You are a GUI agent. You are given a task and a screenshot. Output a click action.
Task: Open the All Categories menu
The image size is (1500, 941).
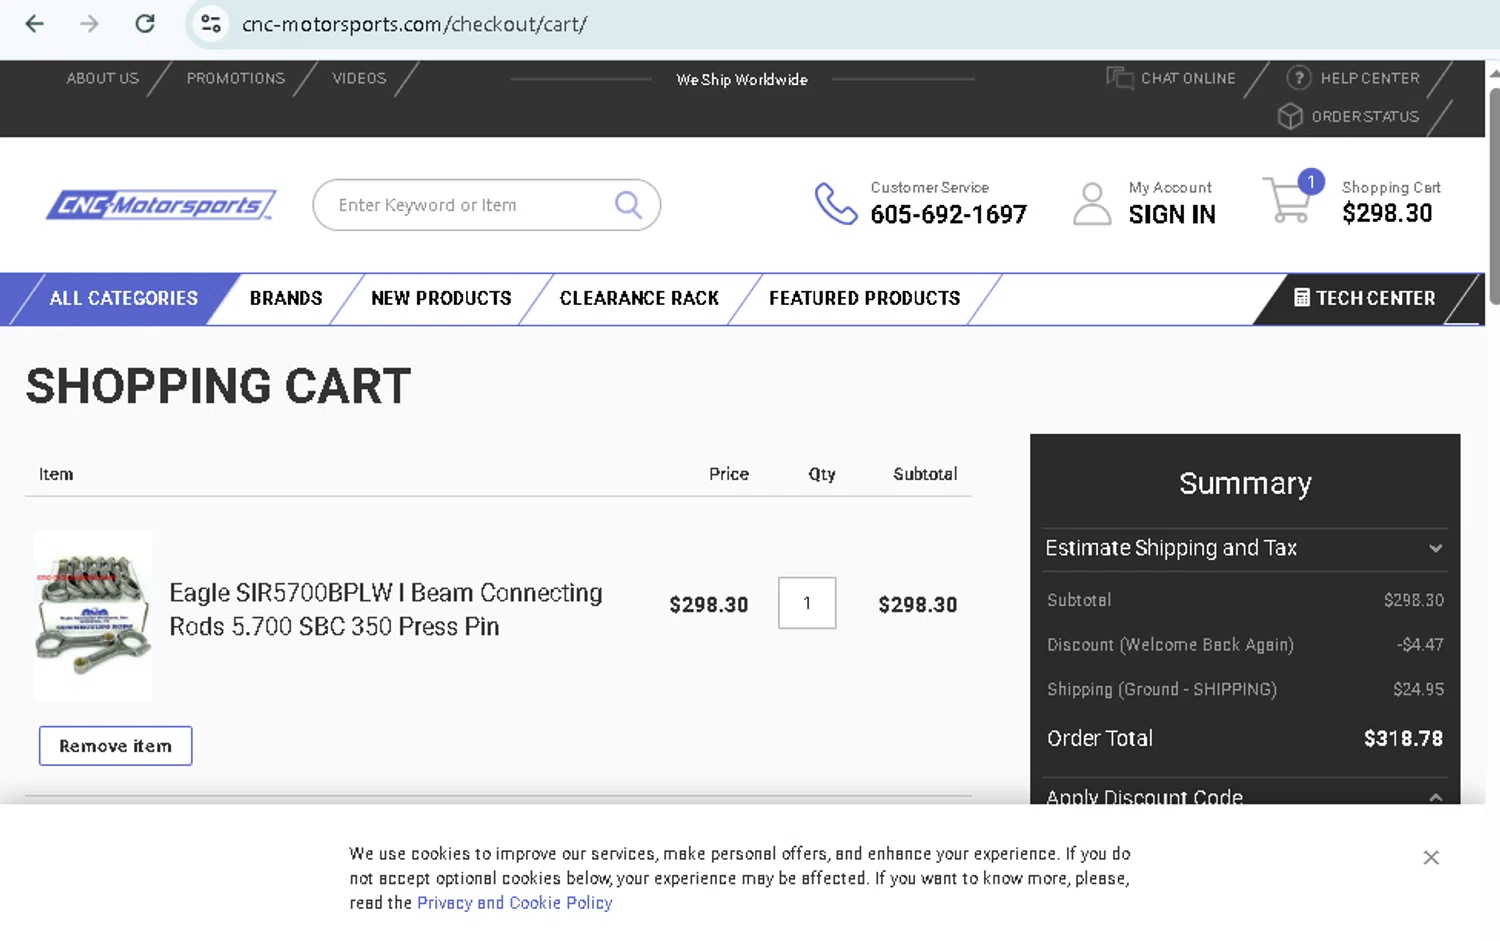[124, 298]
